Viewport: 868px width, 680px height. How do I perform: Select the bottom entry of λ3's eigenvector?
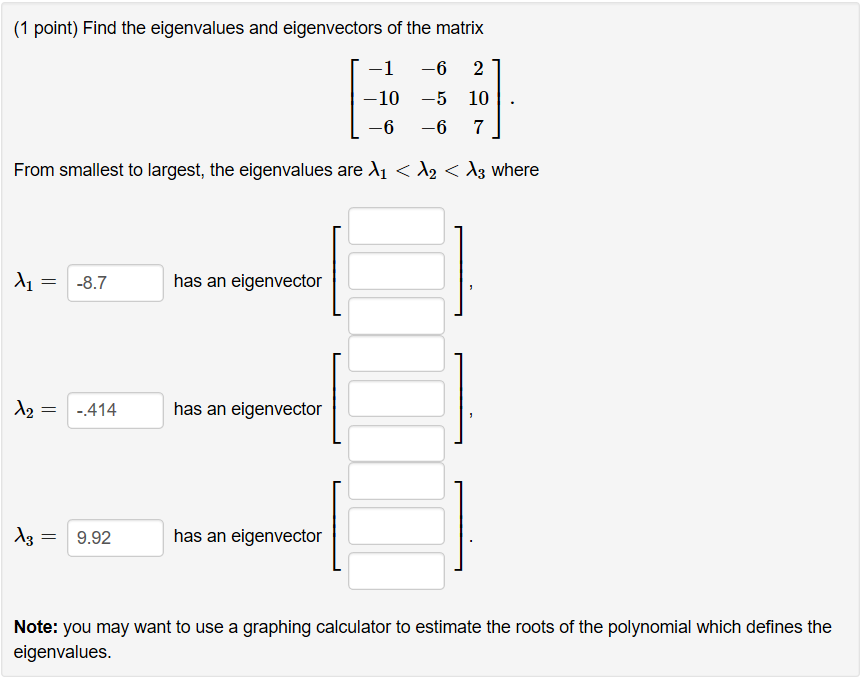click(x=395, y=570)
